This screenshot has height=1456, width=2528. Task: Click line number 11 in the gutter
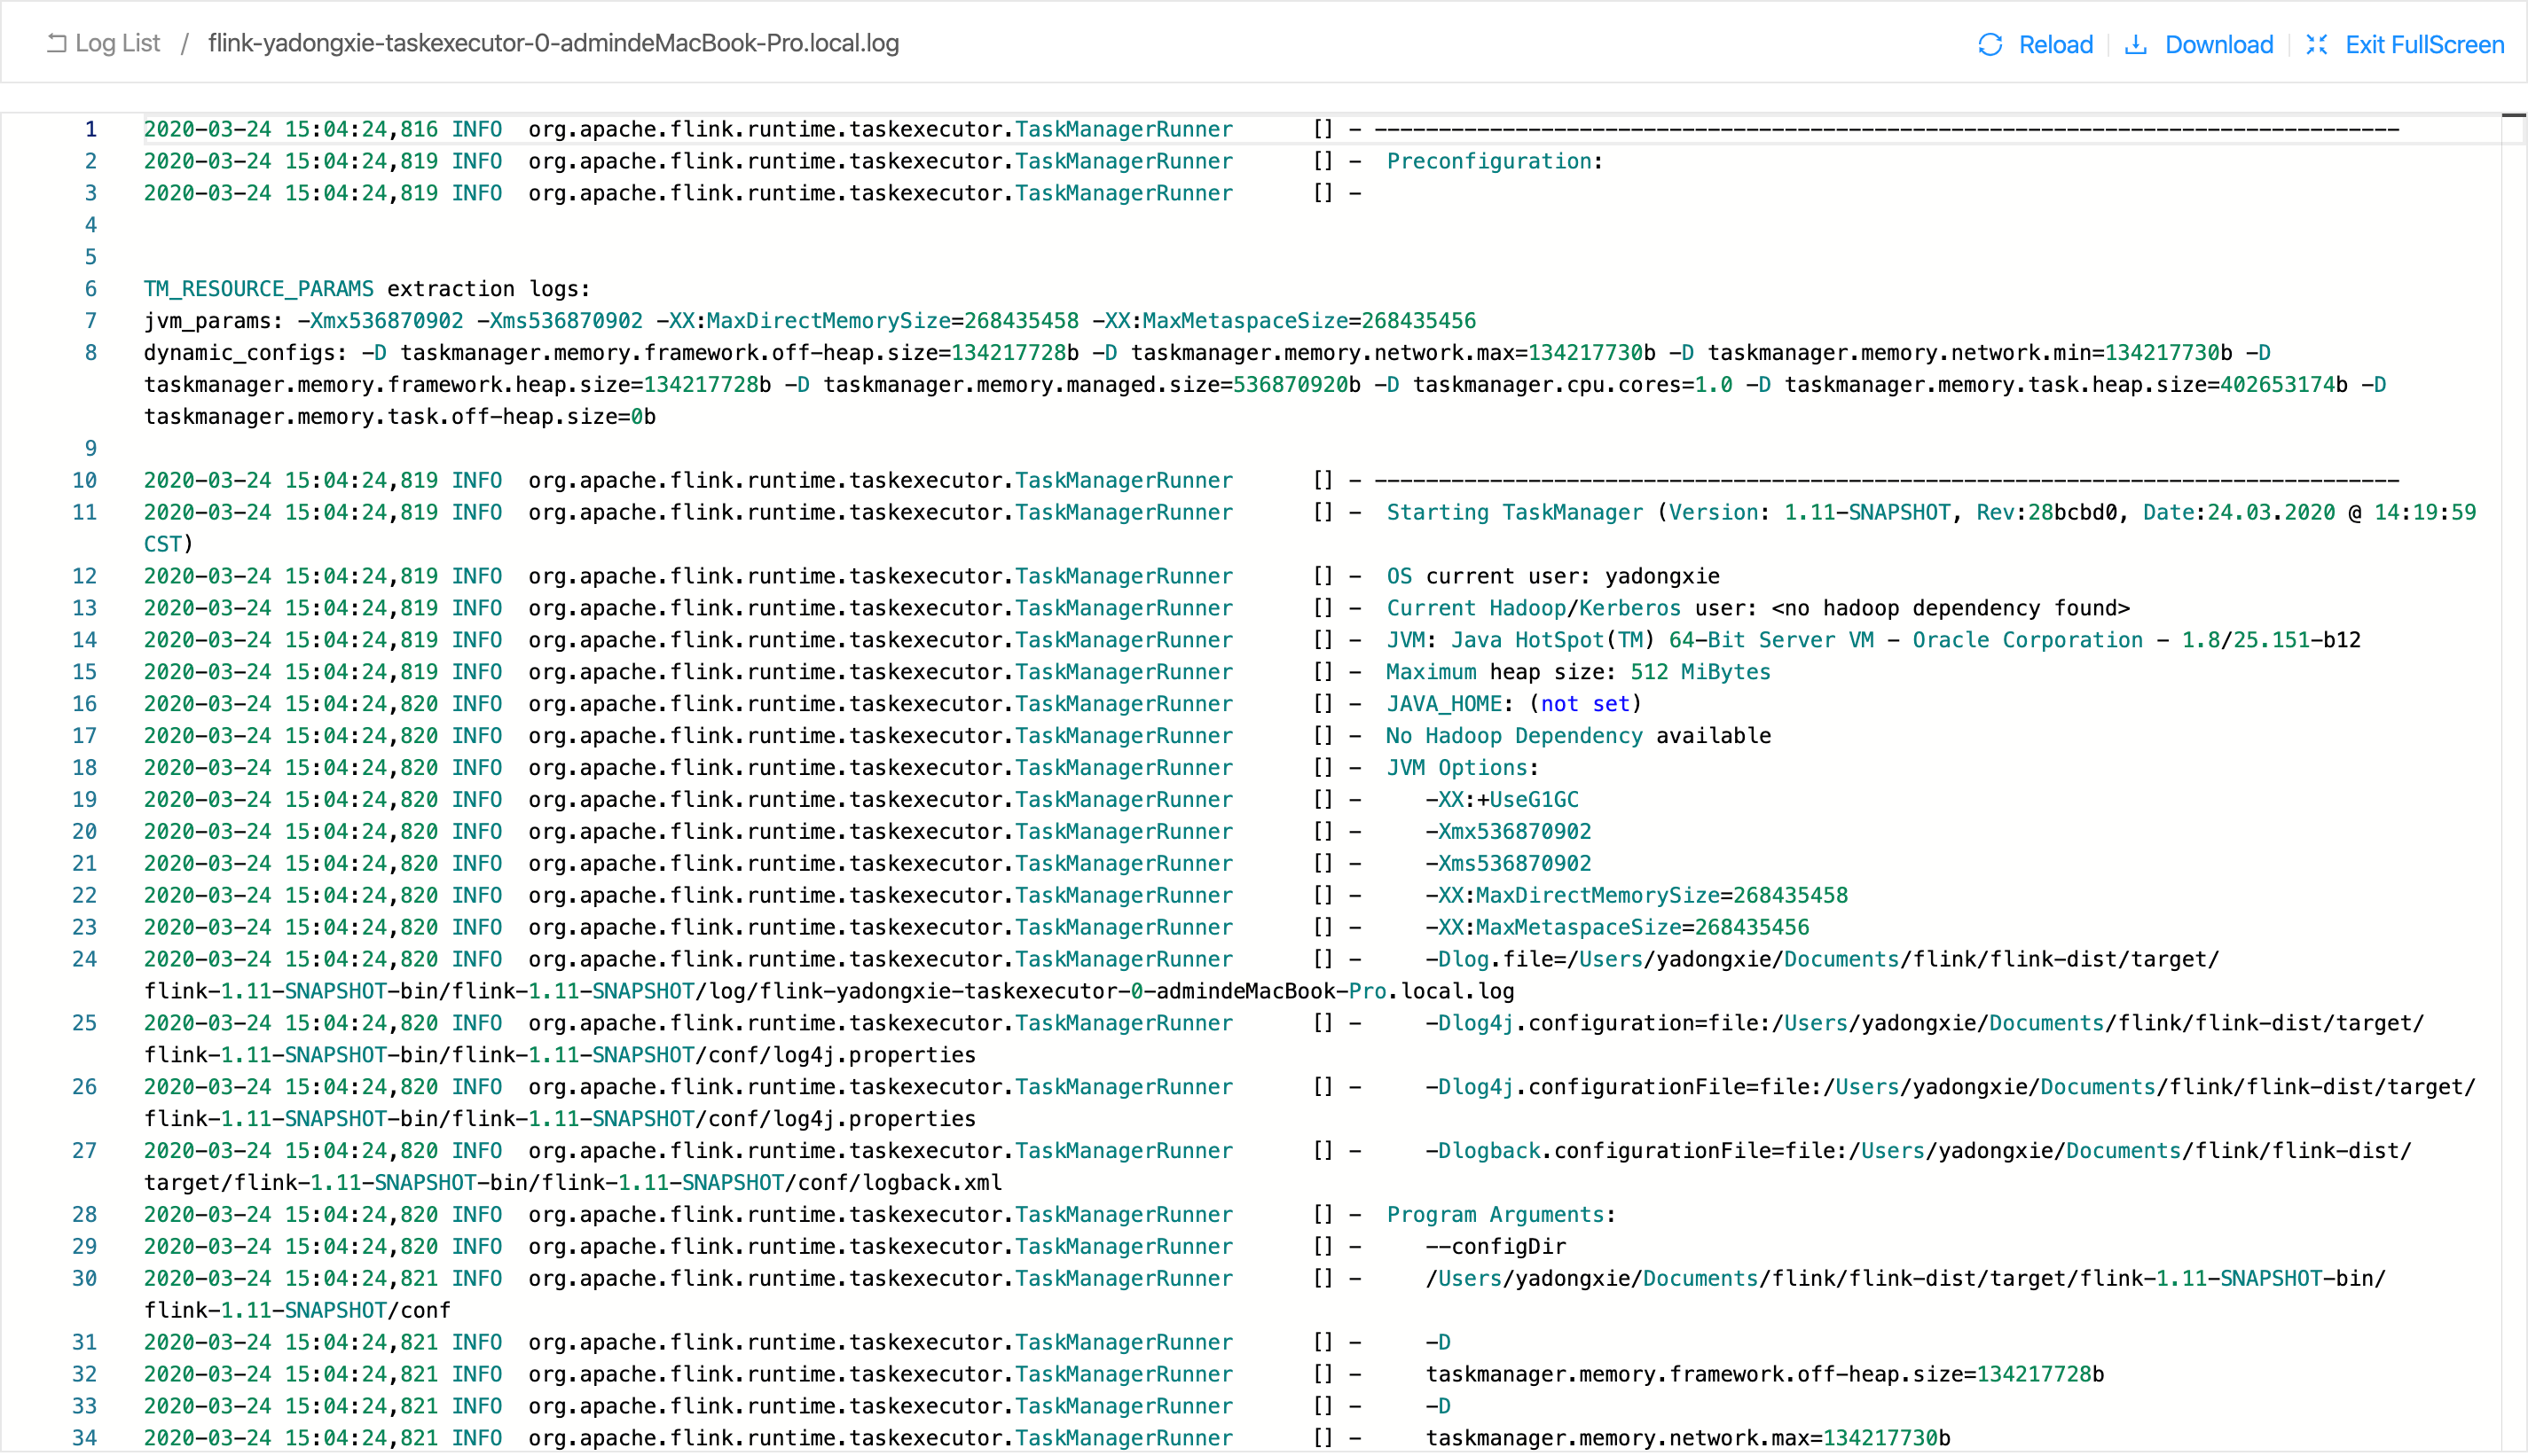[x=85, y=512]
